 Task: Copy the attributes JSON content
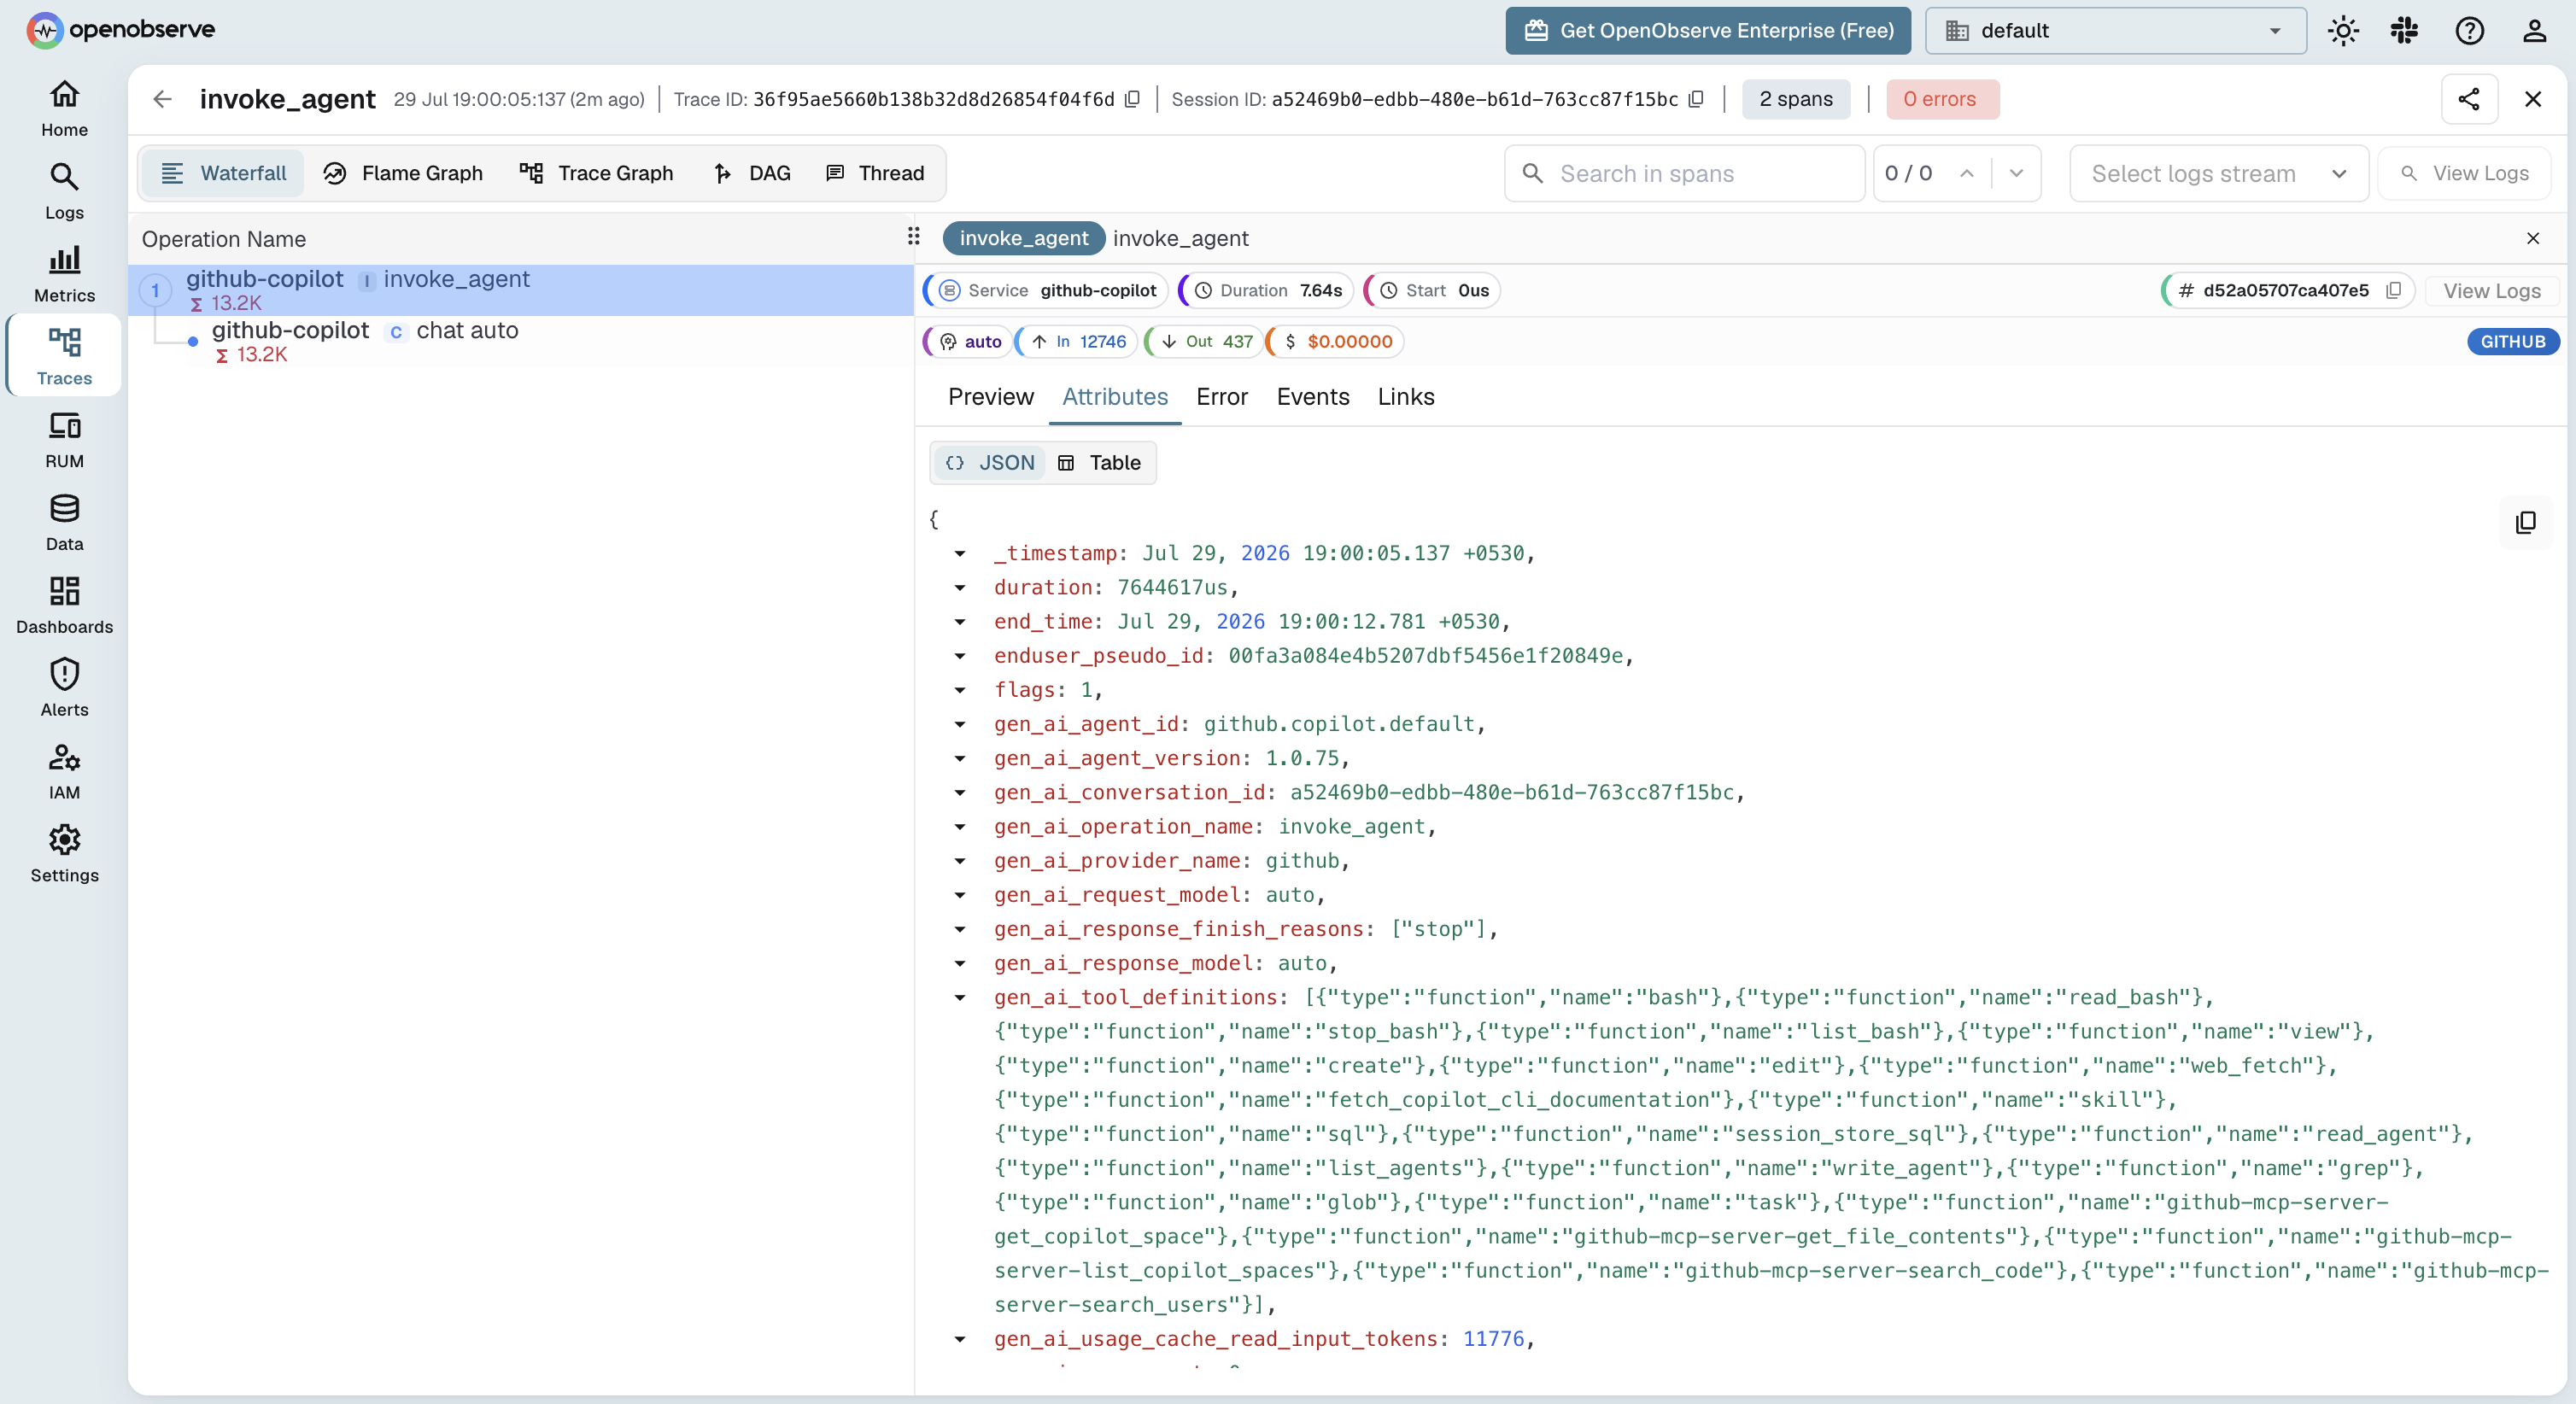pyautogui.click(x=2525, y=522)
